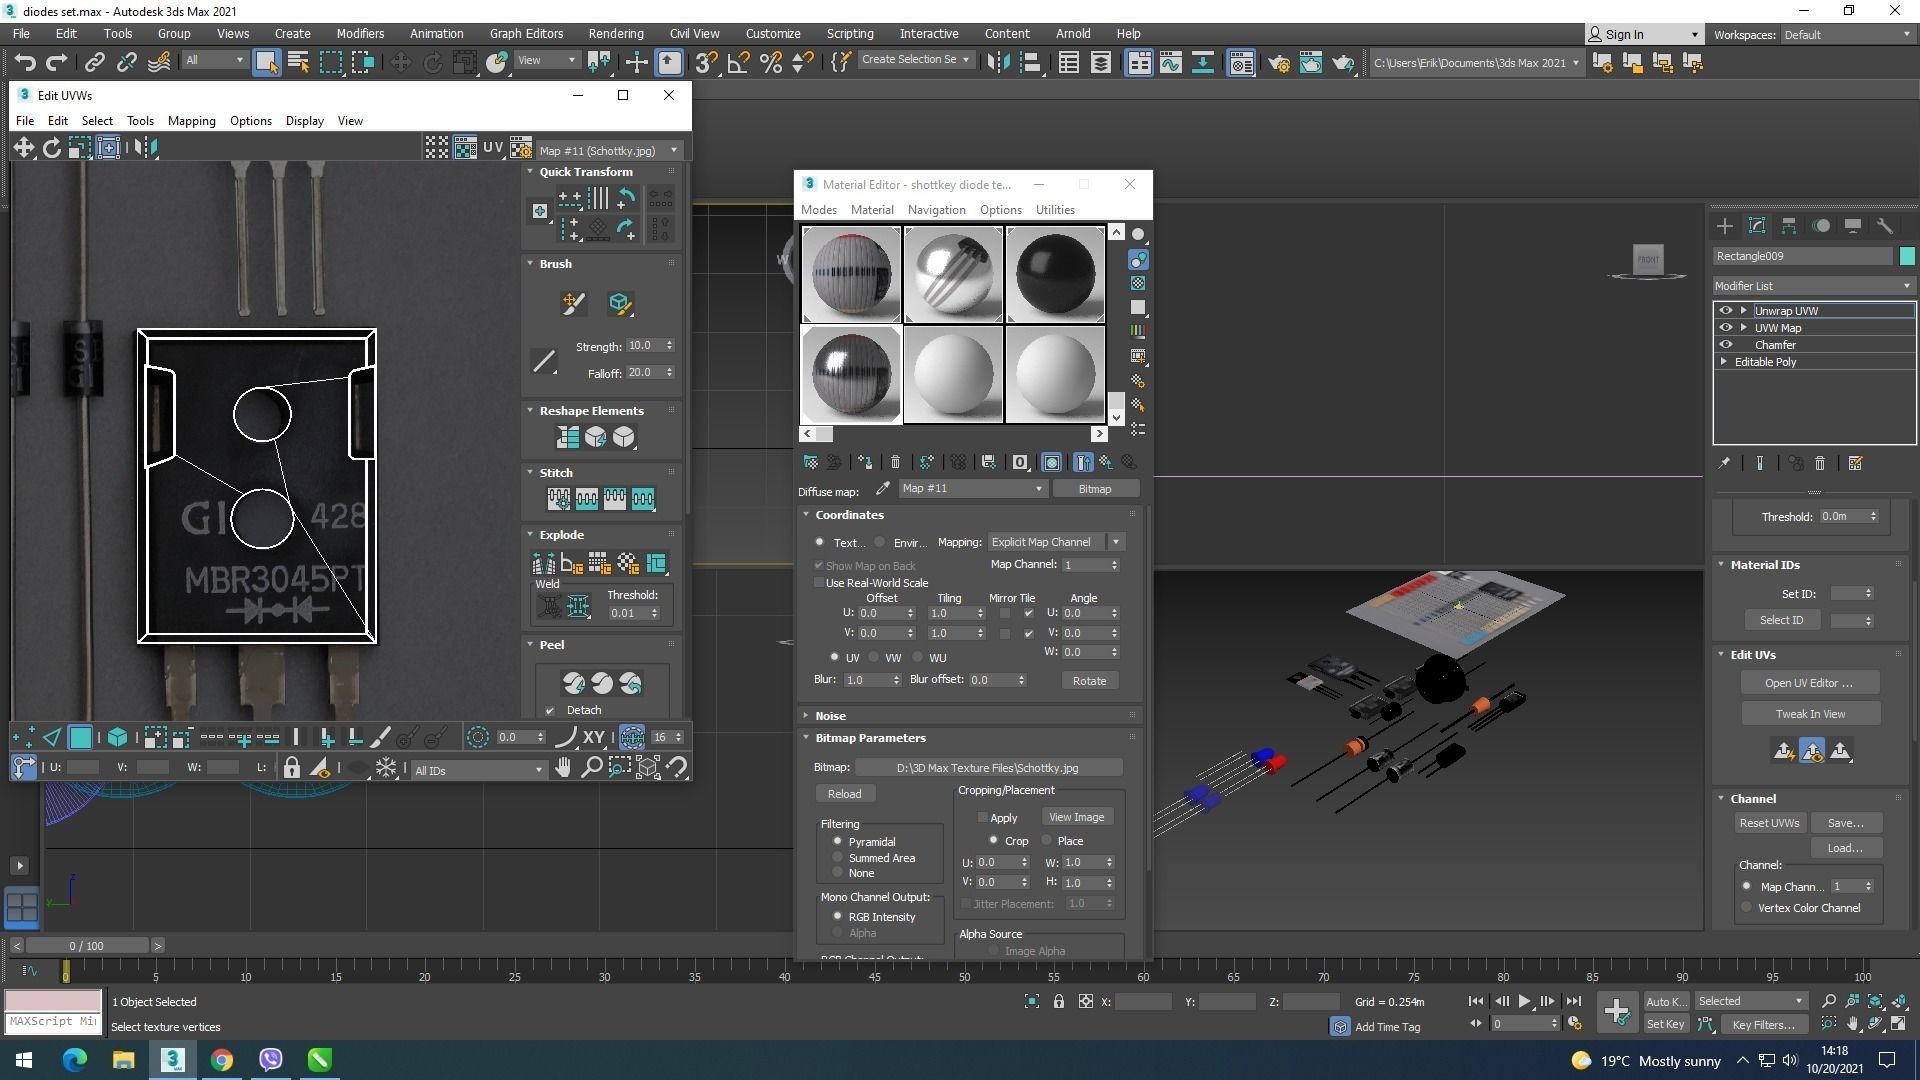The image size is (1920, 1080).
Task: Select the Summed Area filtering option
Action: 838,858
